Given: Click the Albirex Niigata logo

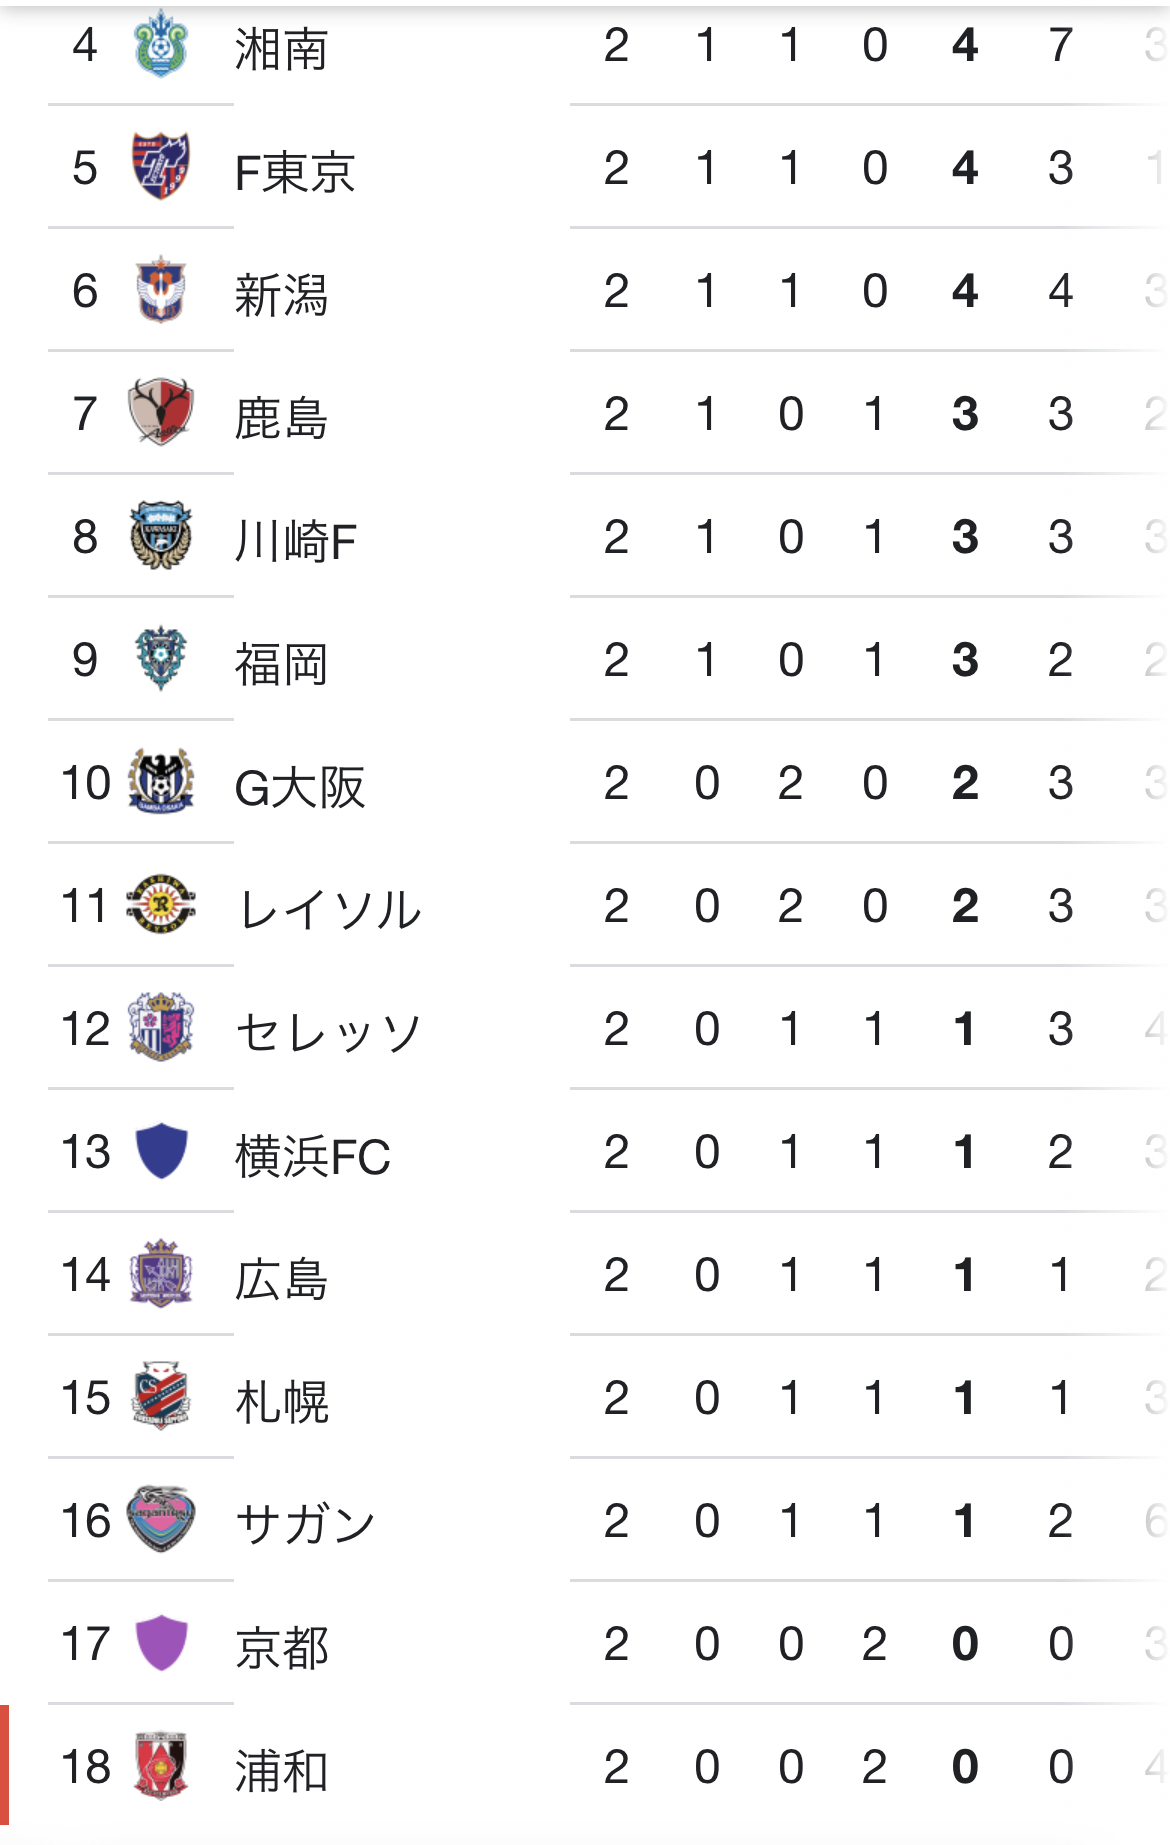Looking at the screenshot, I should tap(160, 290).
